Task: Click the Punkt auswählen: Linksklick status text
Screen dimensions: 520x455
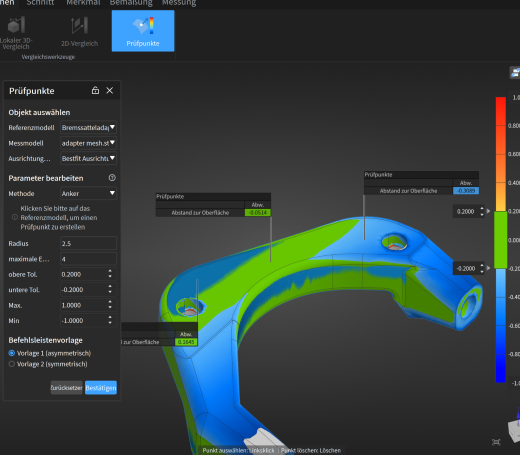Action: click(238, 450)
